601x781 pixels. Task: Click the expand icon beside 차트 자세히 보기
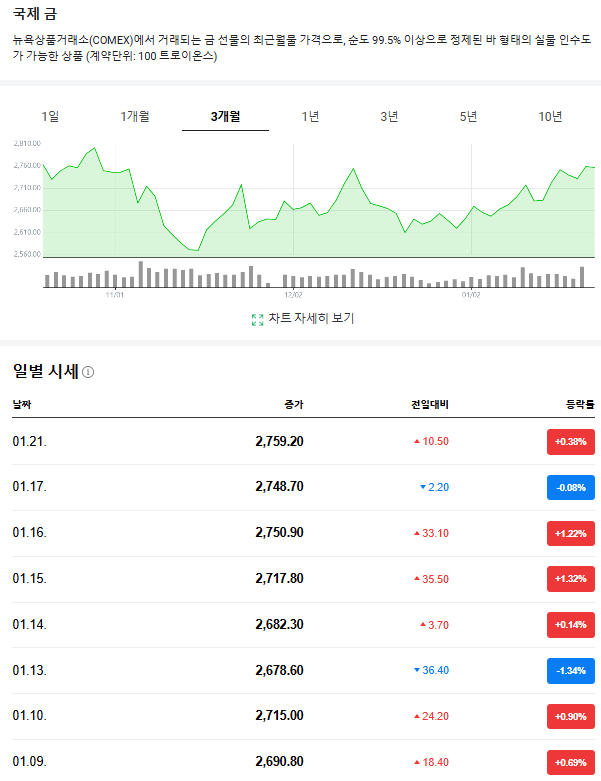click(257, 319)
